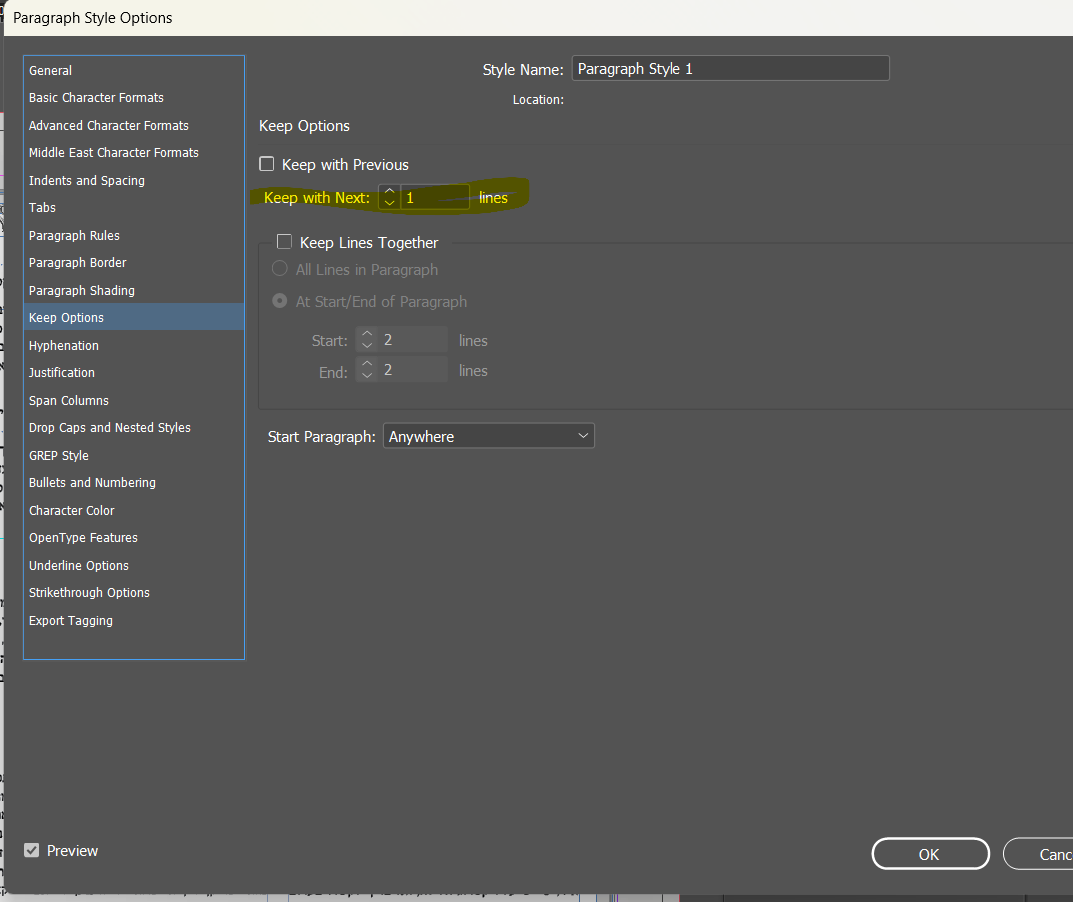The height and width of the screenshot is (902, 1073).
Task: Open Paragraph Shading settings
Action: [x=133, y=290]
